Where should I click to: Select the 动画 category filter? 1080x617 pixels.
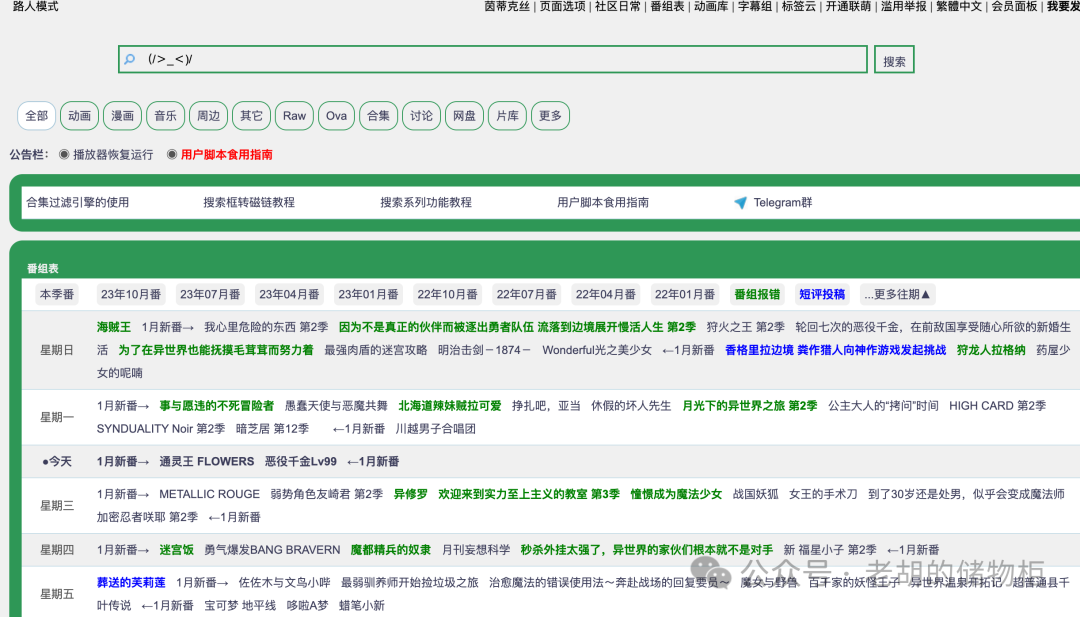(x=79, y=115)
